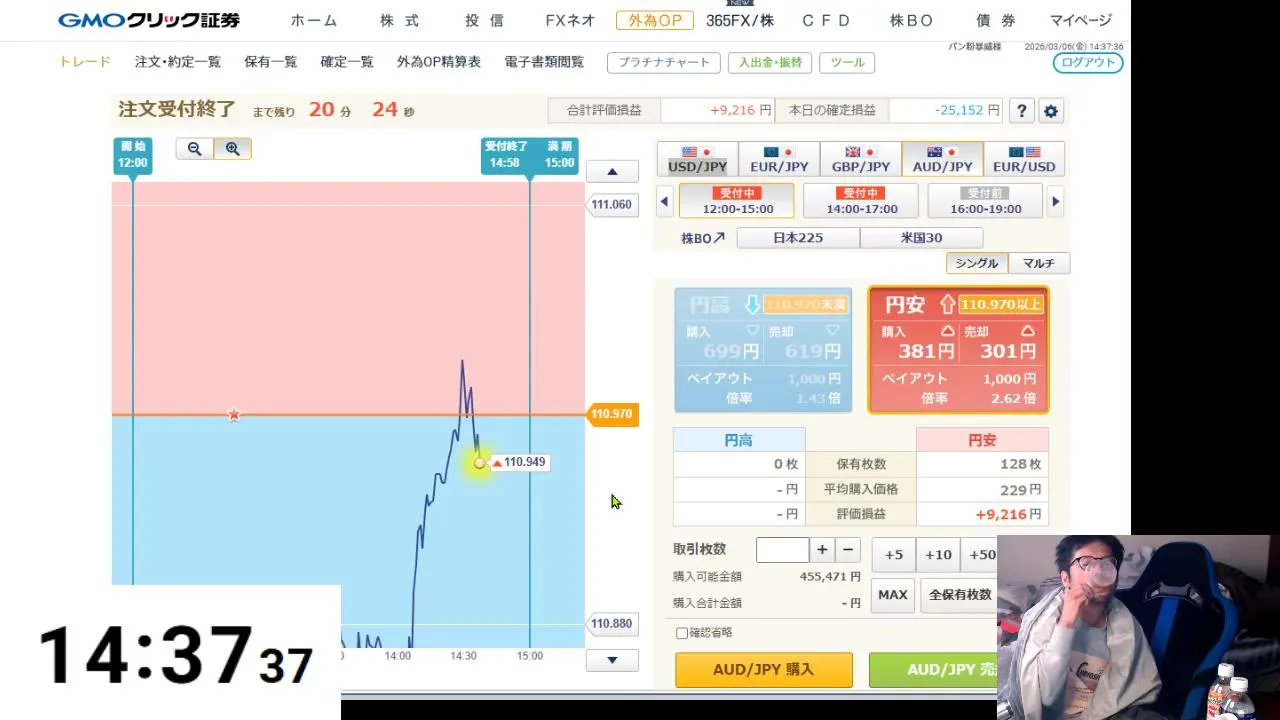Launch プラチナチャート
This screenshot has height=720, width=1280.
[664, 62]
